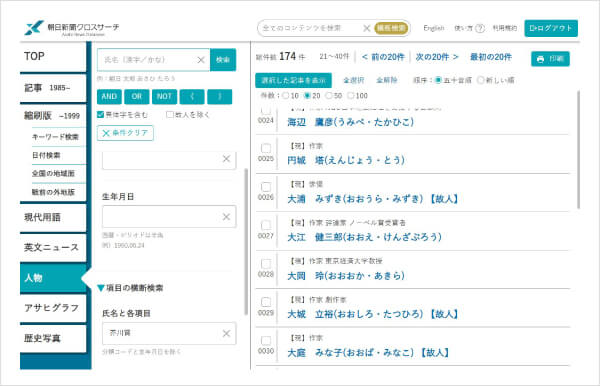Open 全国の地域面 submenu item

point(53,173)
